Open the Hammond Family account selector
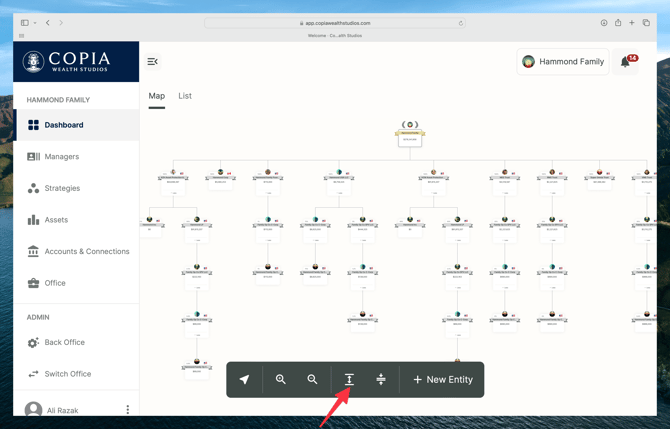The image size is (670, 429). (563, 62)
